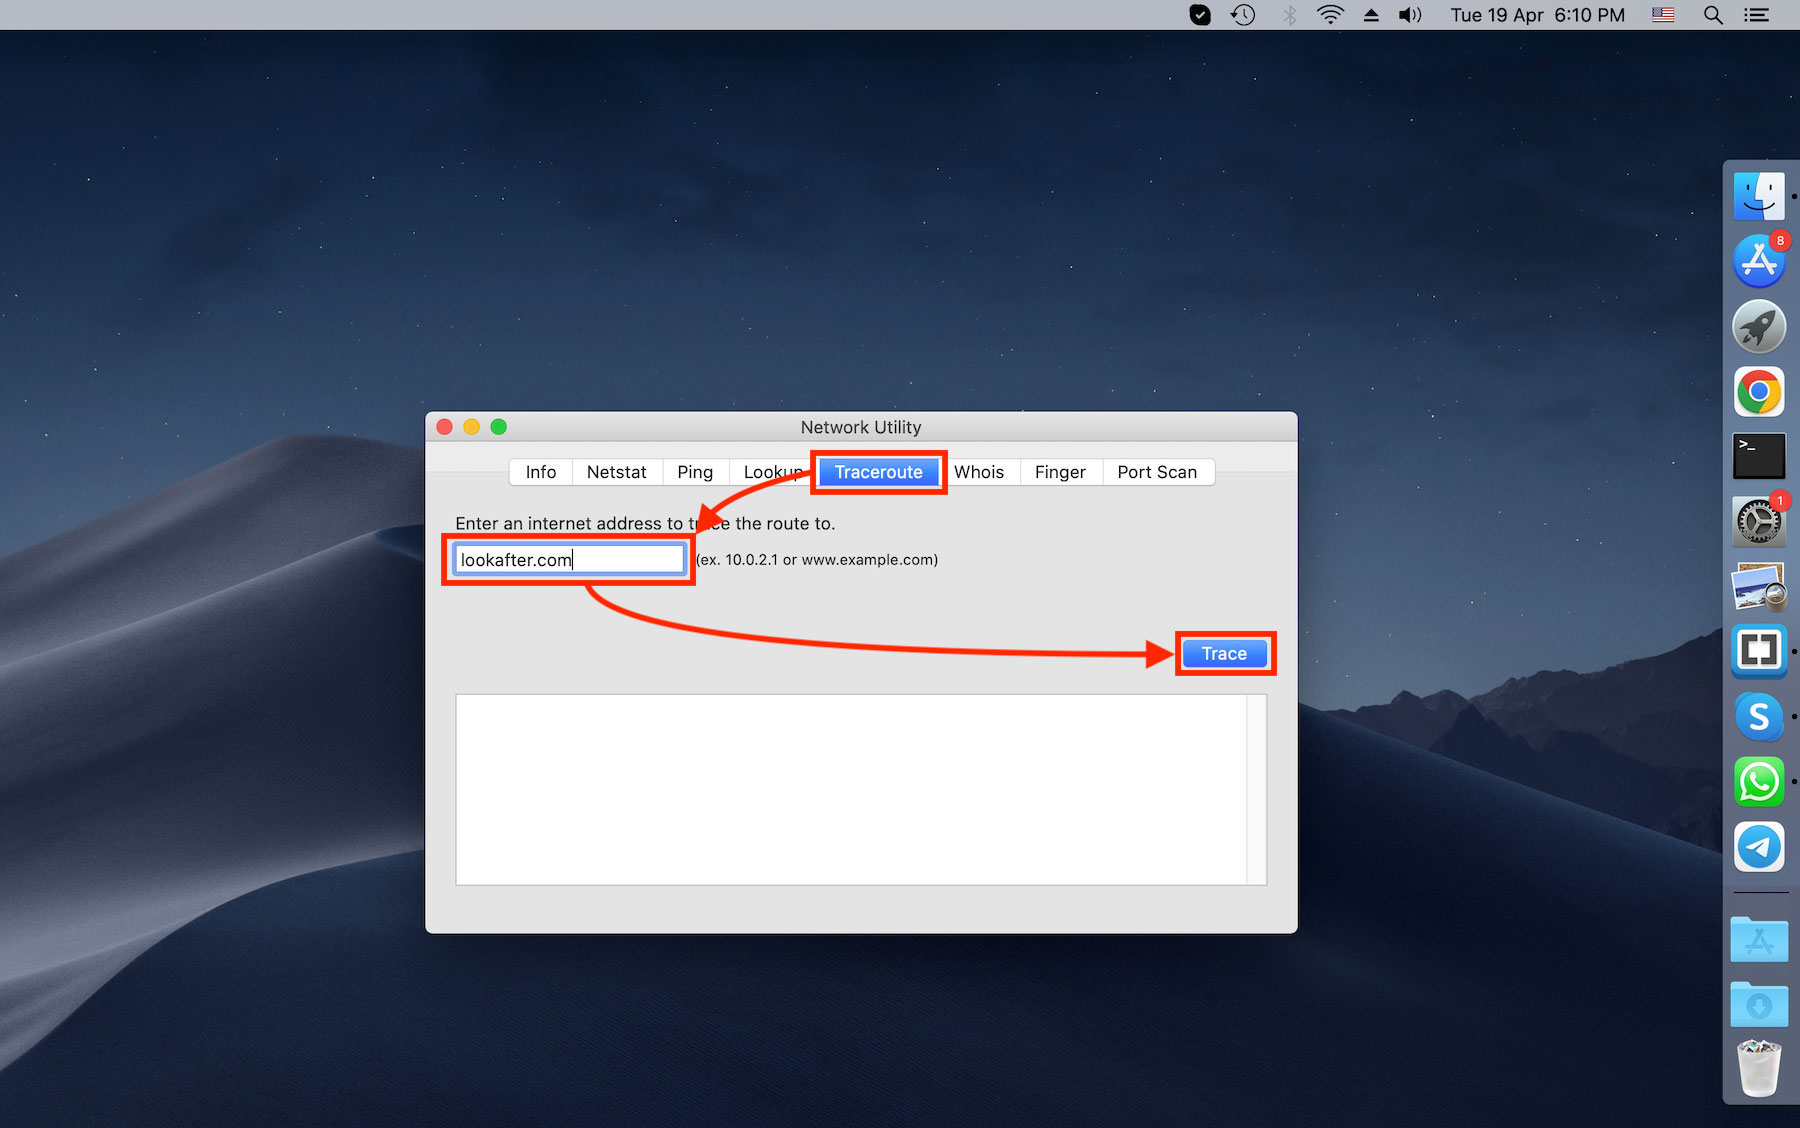Open Google Chrome from dock
This screenshot has height=1128, width=1800.
pyautogui.click(x=1759, y=392)
